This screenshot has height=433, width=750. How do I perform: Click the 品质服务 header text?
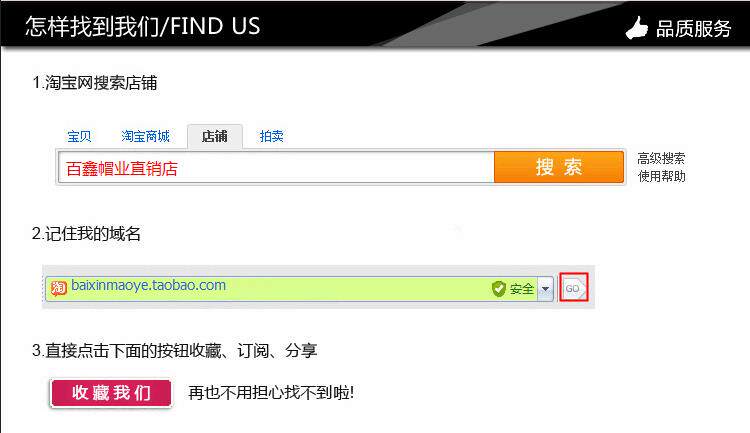[x=693, y=29]
